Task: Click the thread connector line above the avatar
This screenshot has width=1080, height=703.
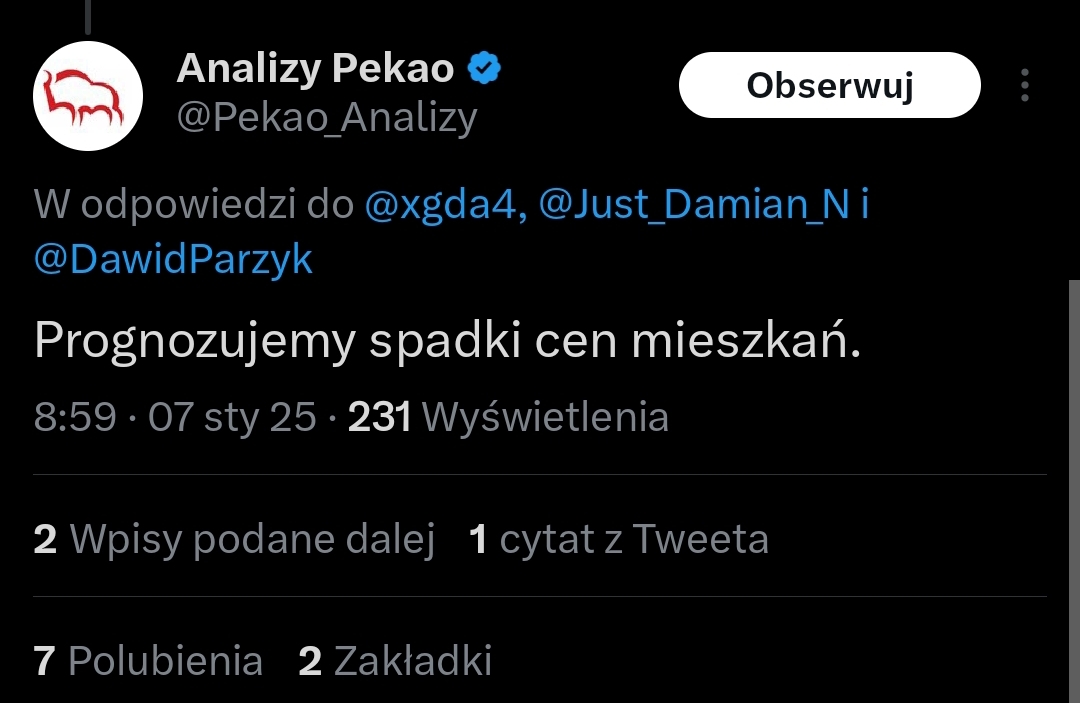Action: pyautogui.click(x=88, y=14)
